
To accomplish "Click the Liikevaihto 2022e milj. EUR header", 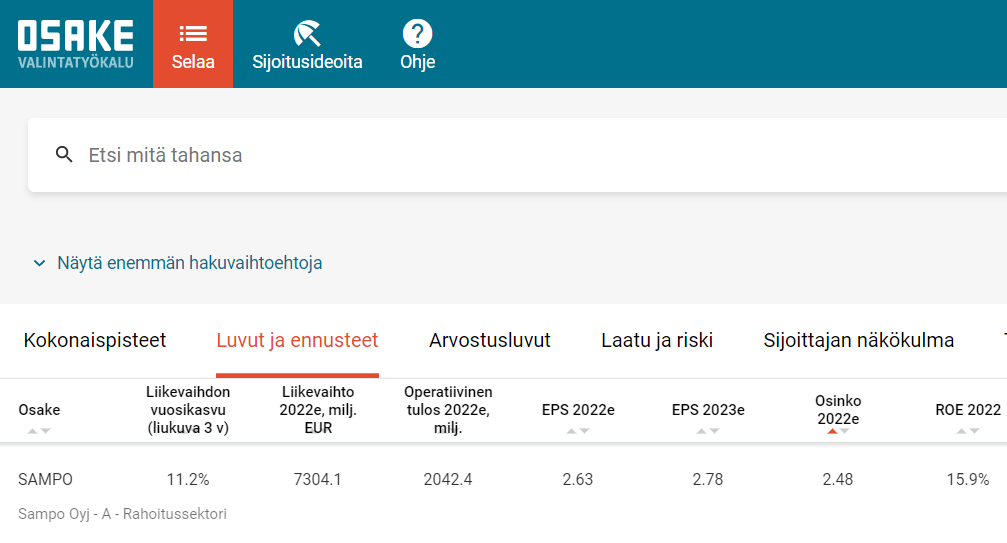I will click(x=318, y=409).
